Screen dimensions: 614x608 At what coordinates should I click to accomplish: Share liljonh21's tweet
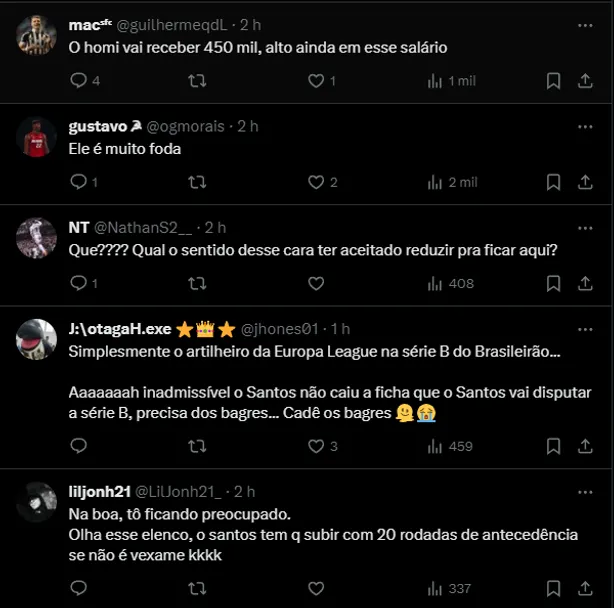587,588
